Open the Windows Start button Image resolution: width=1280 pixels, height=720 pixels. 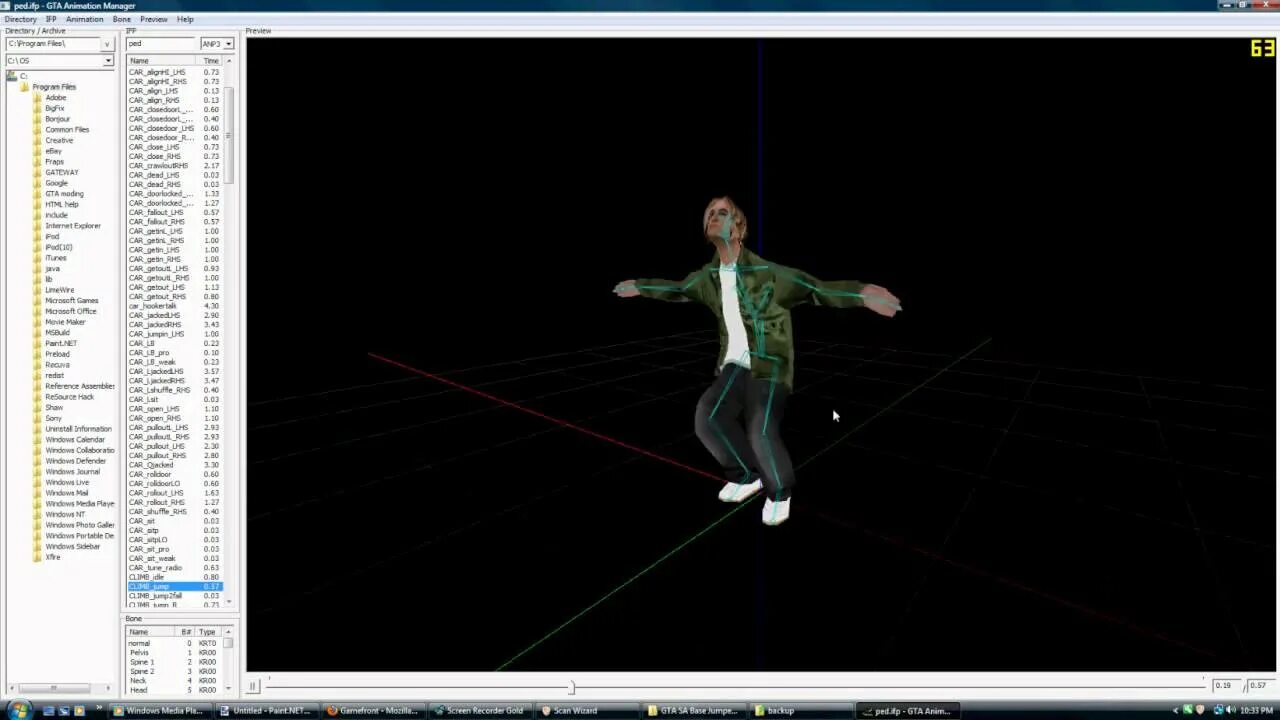19,710
